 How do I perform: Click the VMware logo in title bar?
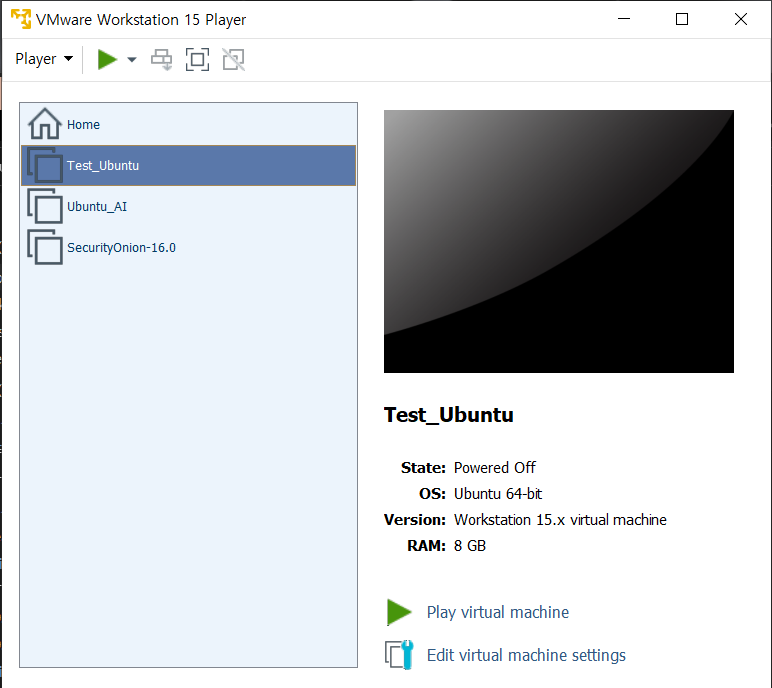coord(21,19)
